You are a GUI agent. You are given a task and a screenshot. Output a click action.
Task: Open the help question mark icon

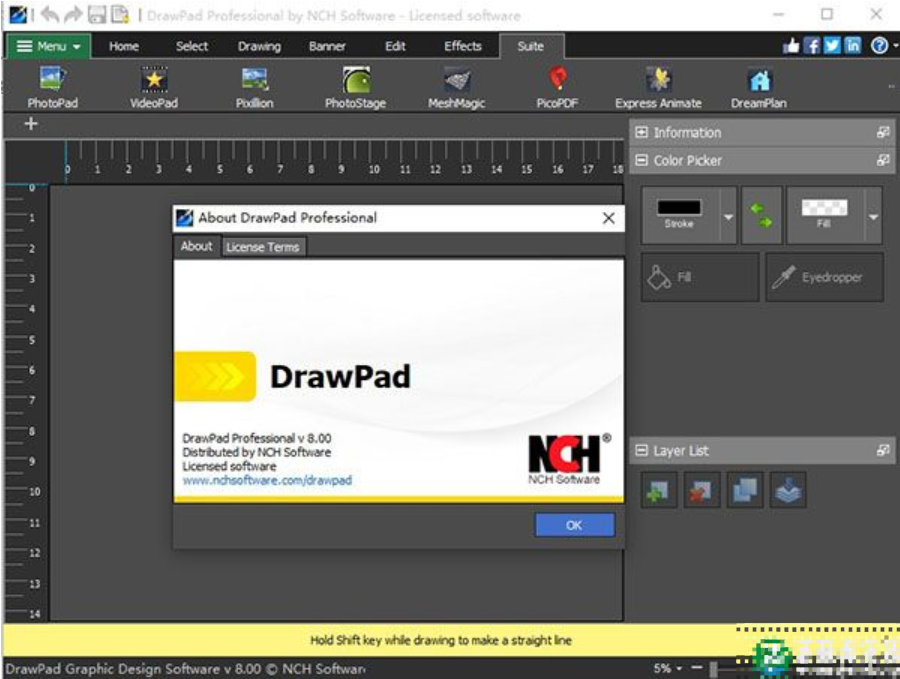[879, 46]
